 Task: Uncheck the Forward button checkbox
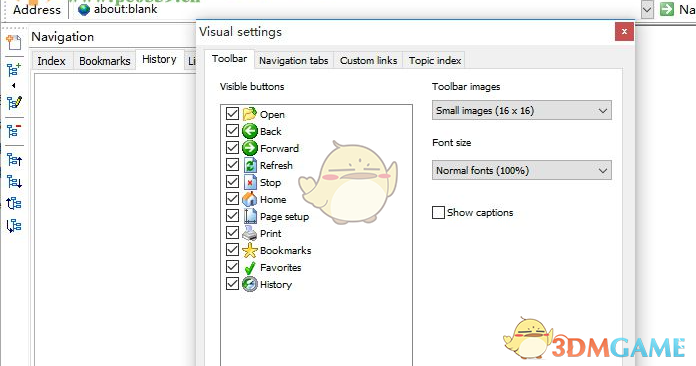[232, 147]
